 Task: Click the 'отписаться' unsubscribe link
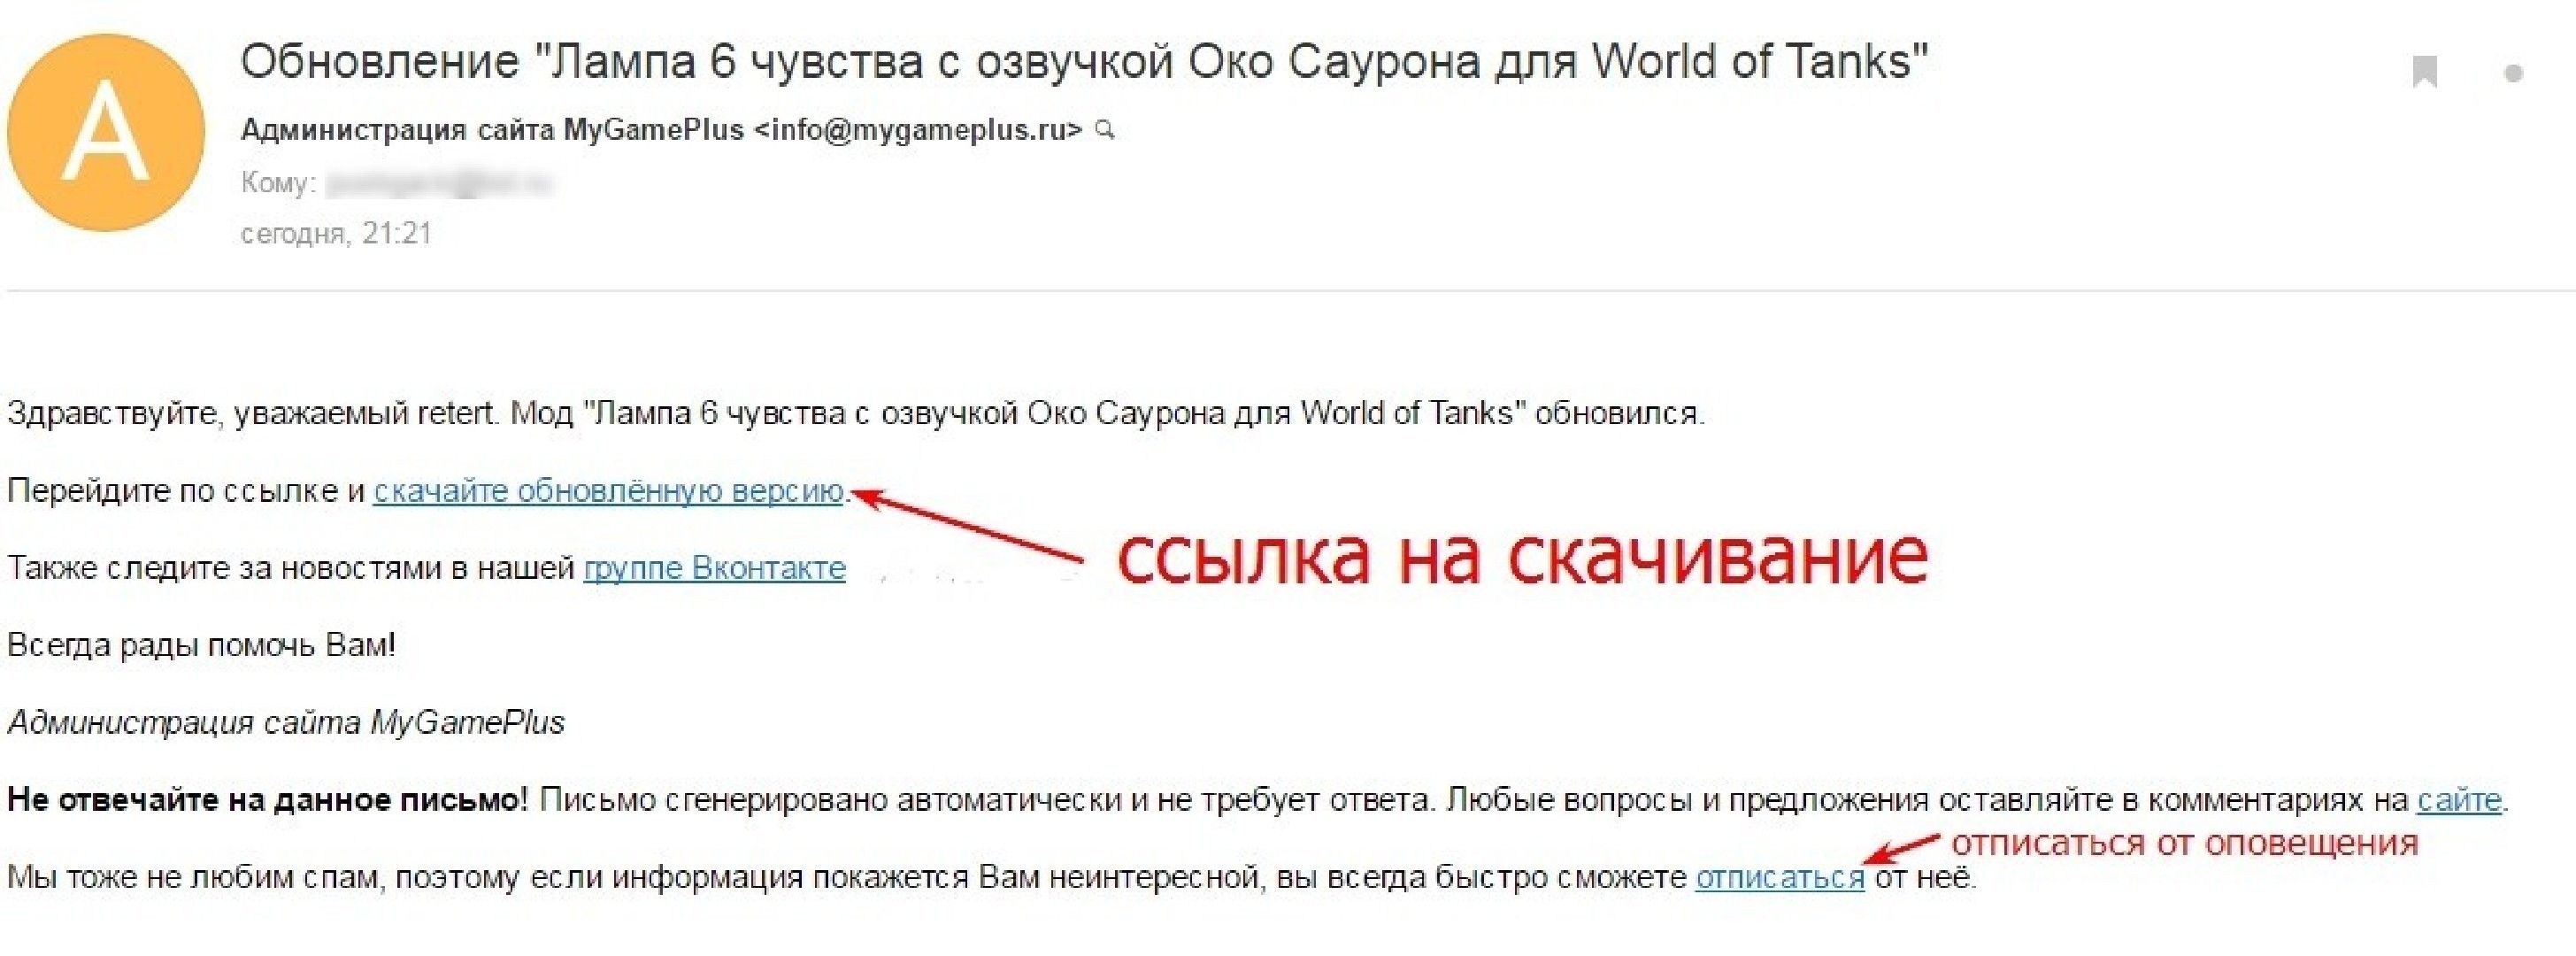(1780, 878)
